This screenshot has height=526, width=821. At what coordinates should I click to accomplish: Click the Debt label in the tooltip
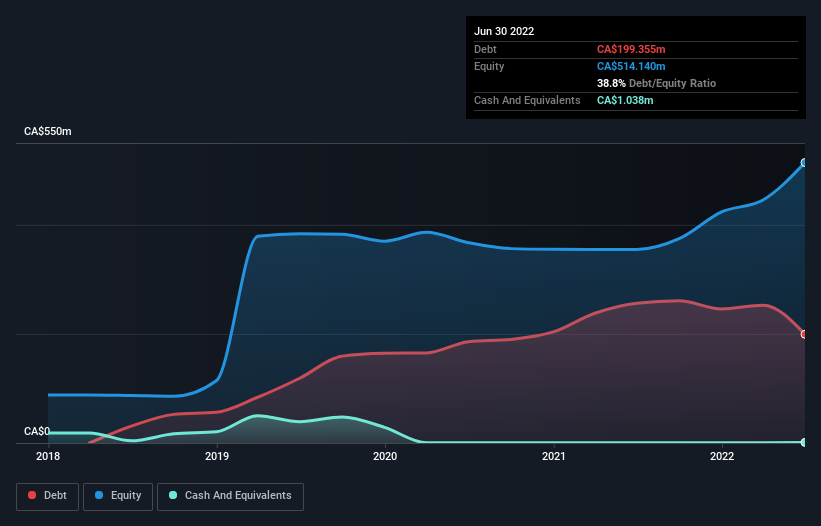point(485,49)
